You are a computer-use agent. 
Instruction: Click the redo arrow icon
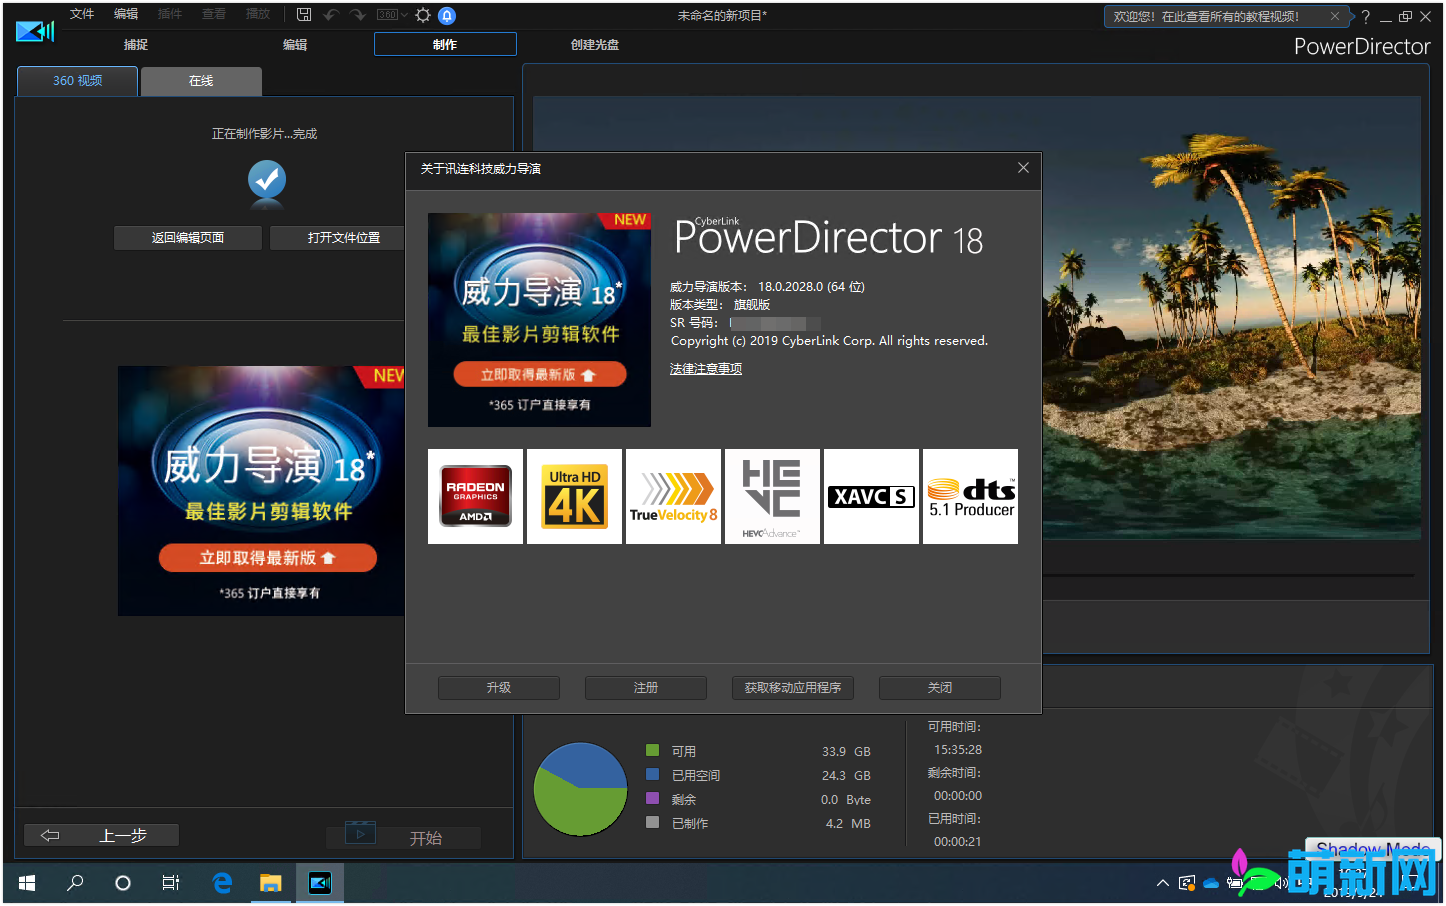pos(358,15)
